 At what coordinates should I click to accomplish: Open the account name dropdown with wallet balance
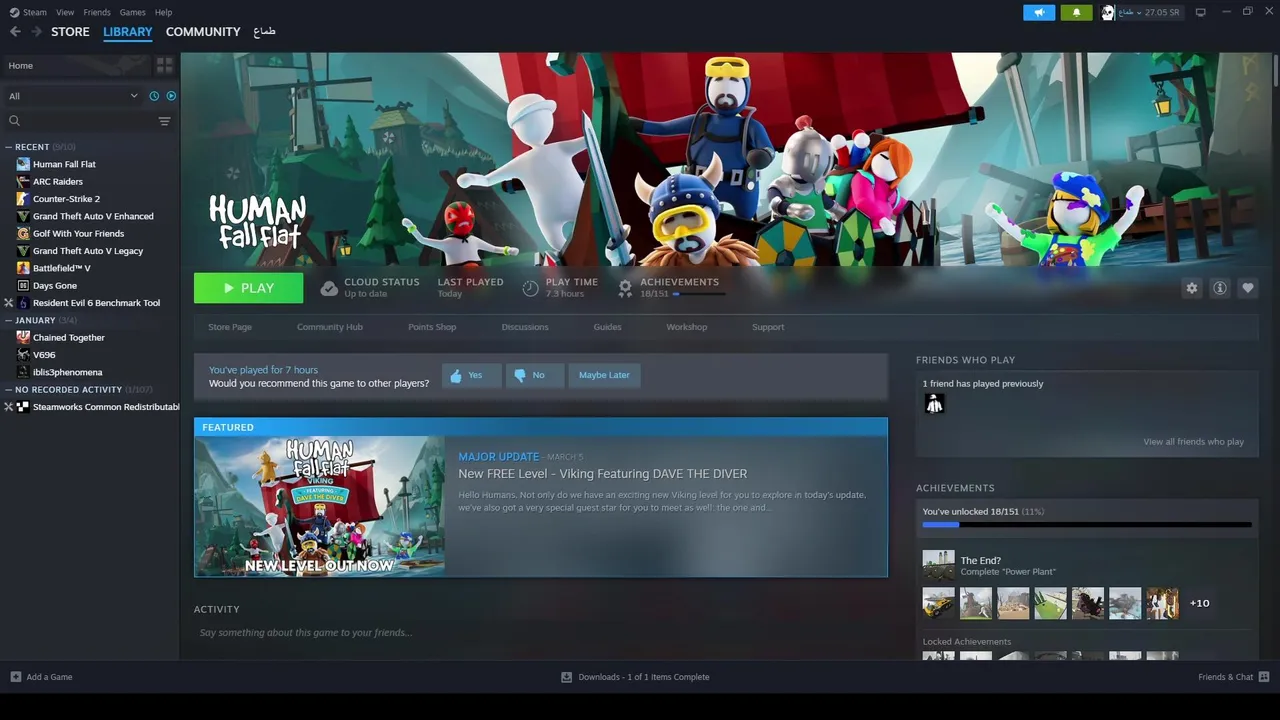pyautogui.click(x=1148, y=12)
